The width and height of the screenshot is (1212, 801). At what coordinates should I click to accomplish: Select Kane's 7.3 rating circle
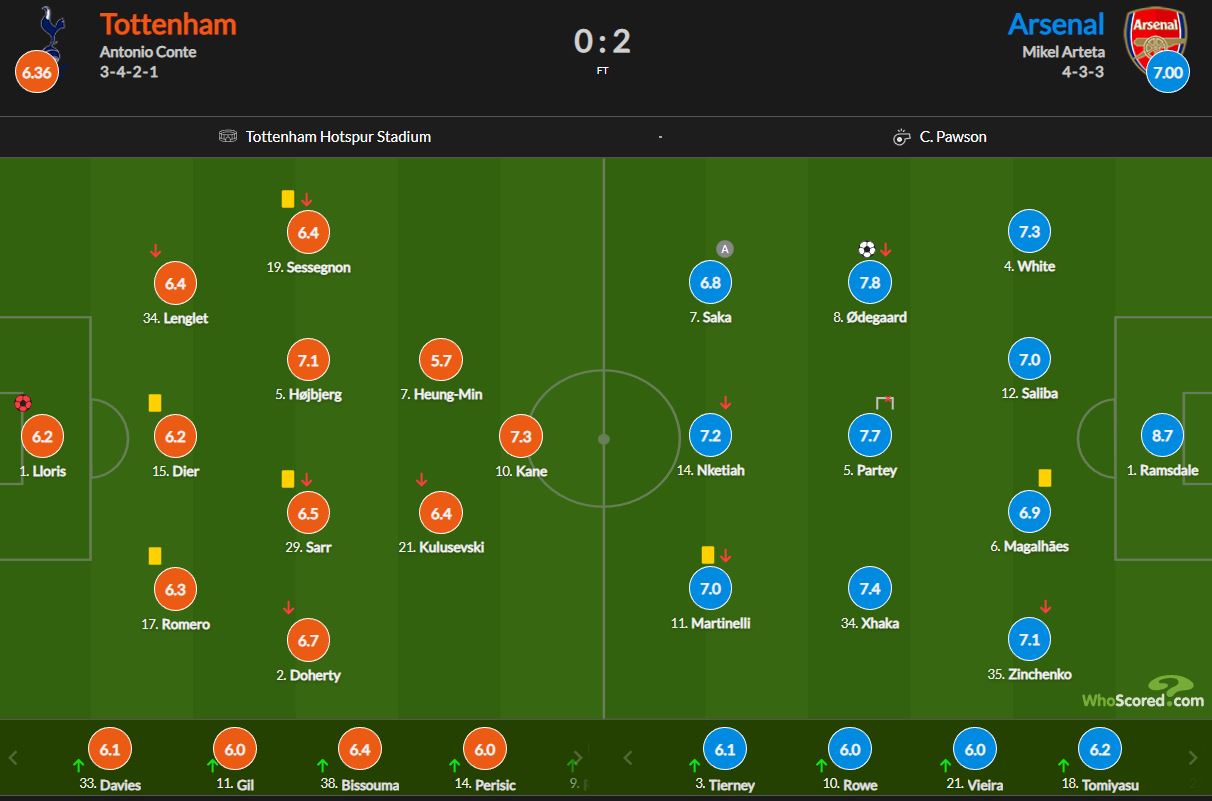point(520,436)
